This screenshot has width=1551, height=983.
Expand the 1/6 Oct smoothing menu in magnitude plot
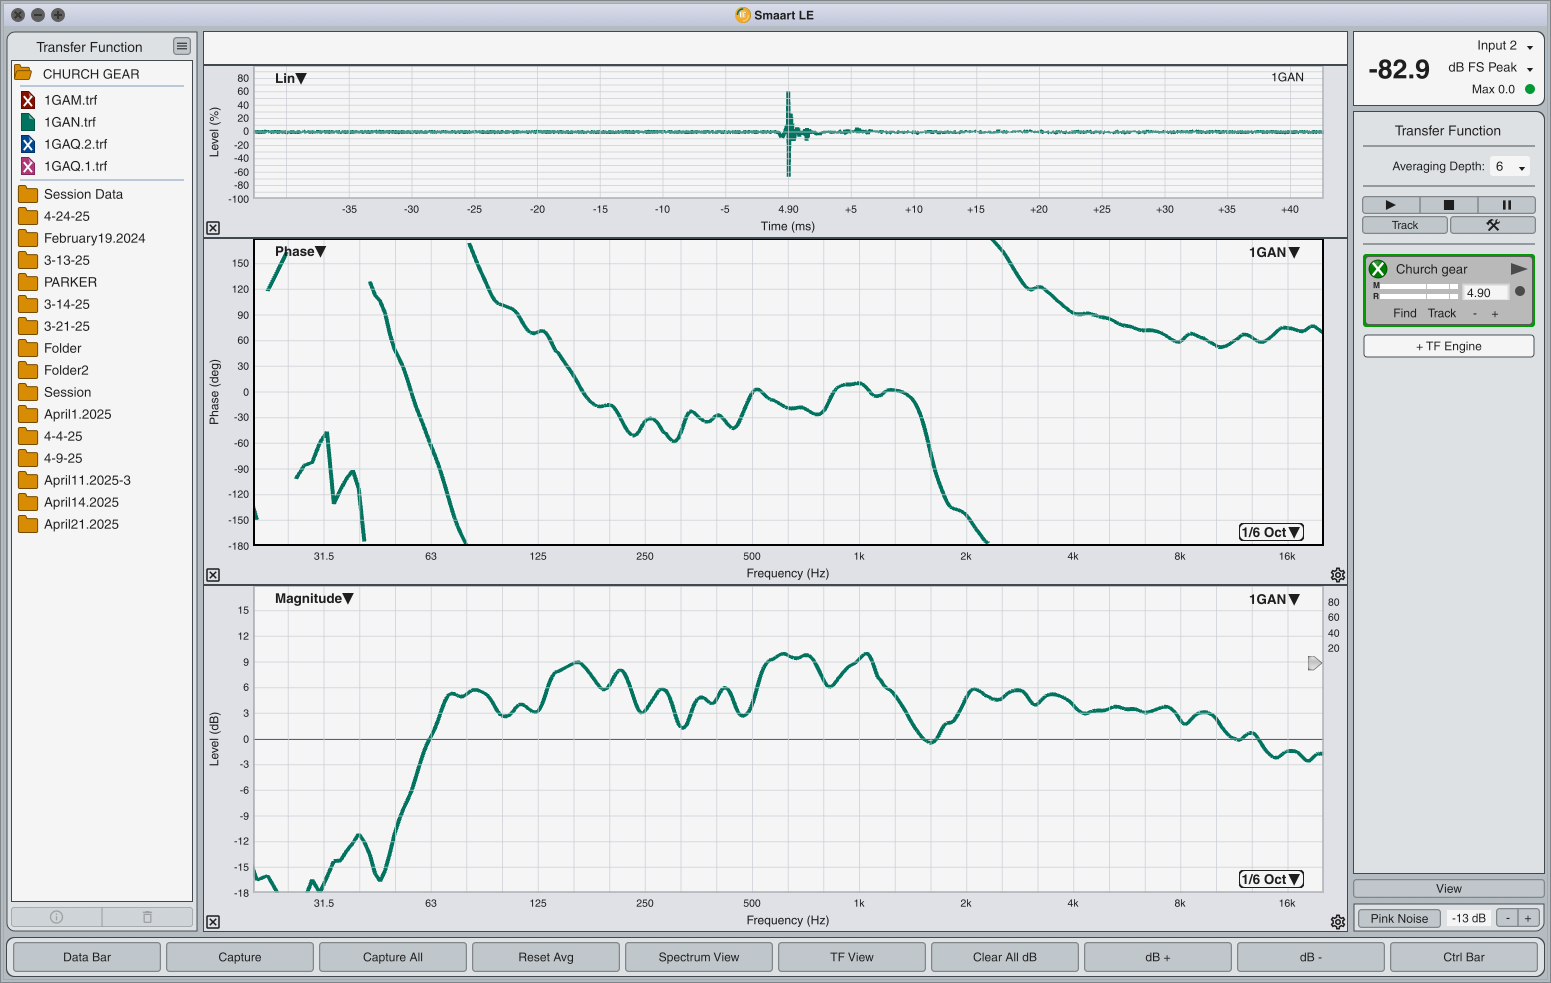(x=1271, y=880)
